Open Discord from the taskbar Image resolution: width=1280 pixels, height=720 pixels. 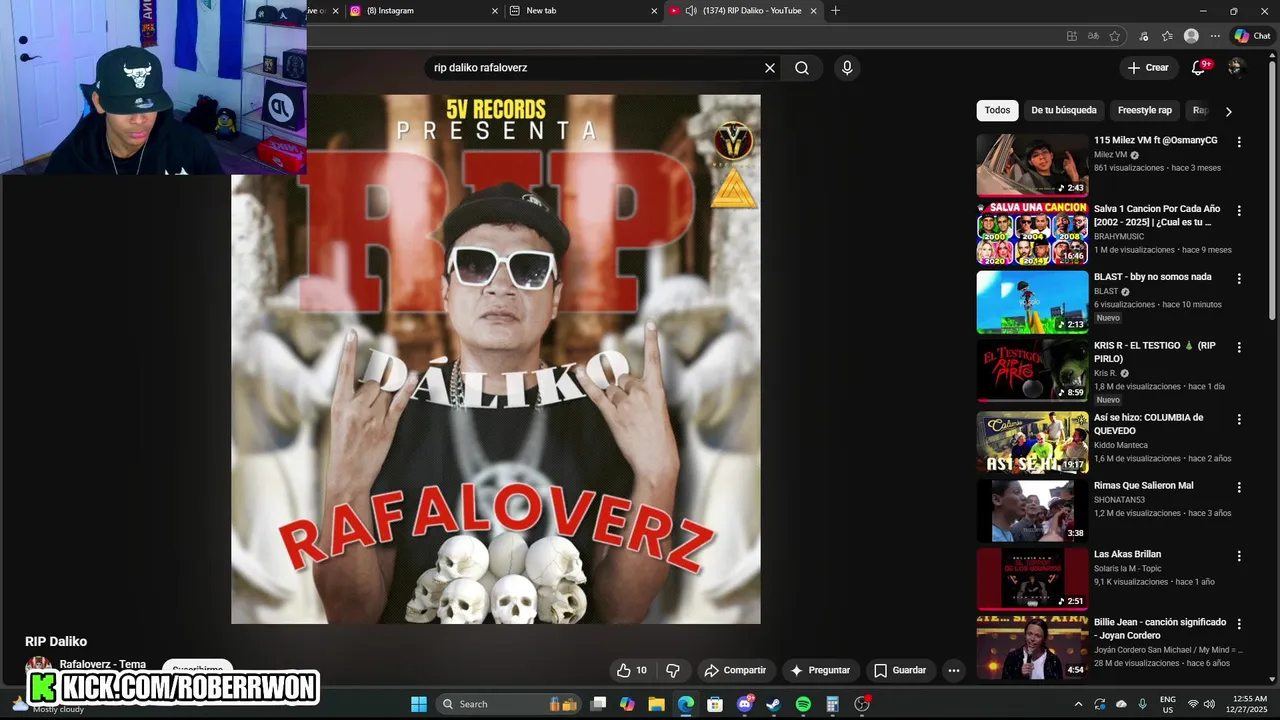coord(744,704)
